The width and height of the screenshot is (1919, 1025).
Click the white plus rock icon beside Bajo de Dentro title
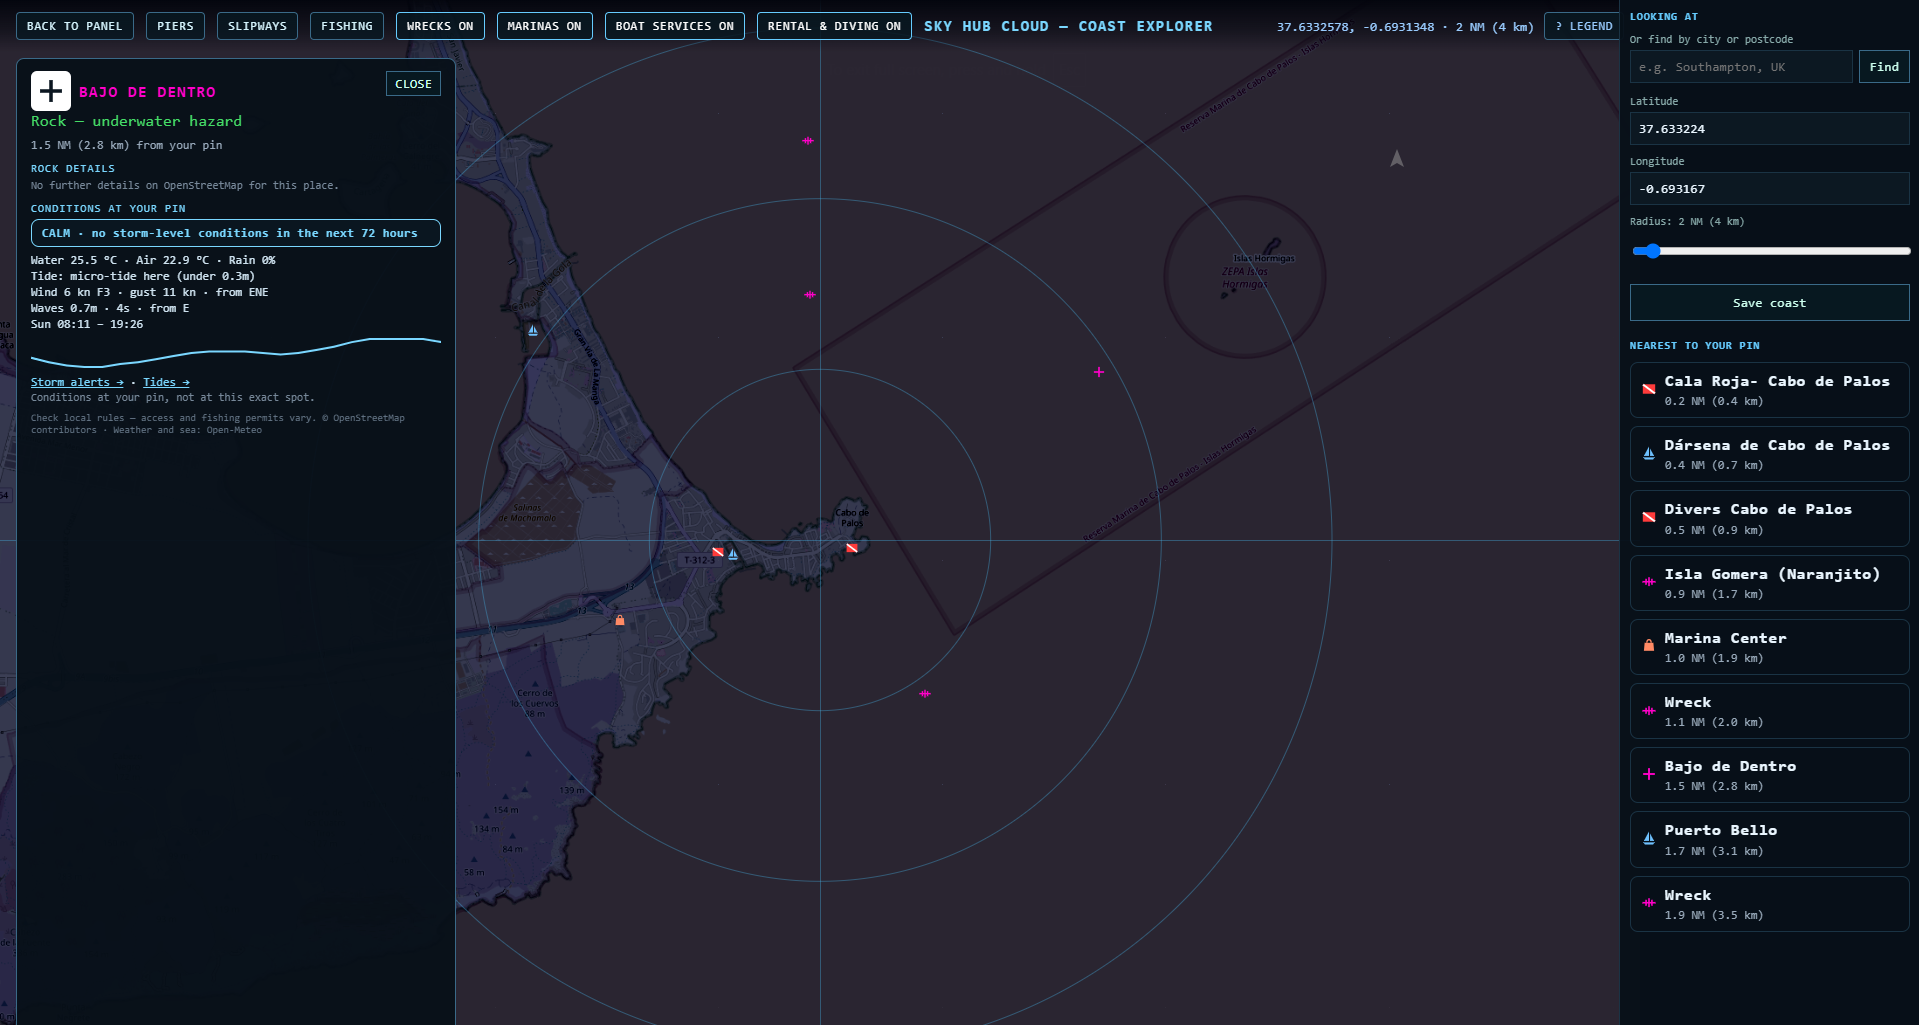(51, 91)
